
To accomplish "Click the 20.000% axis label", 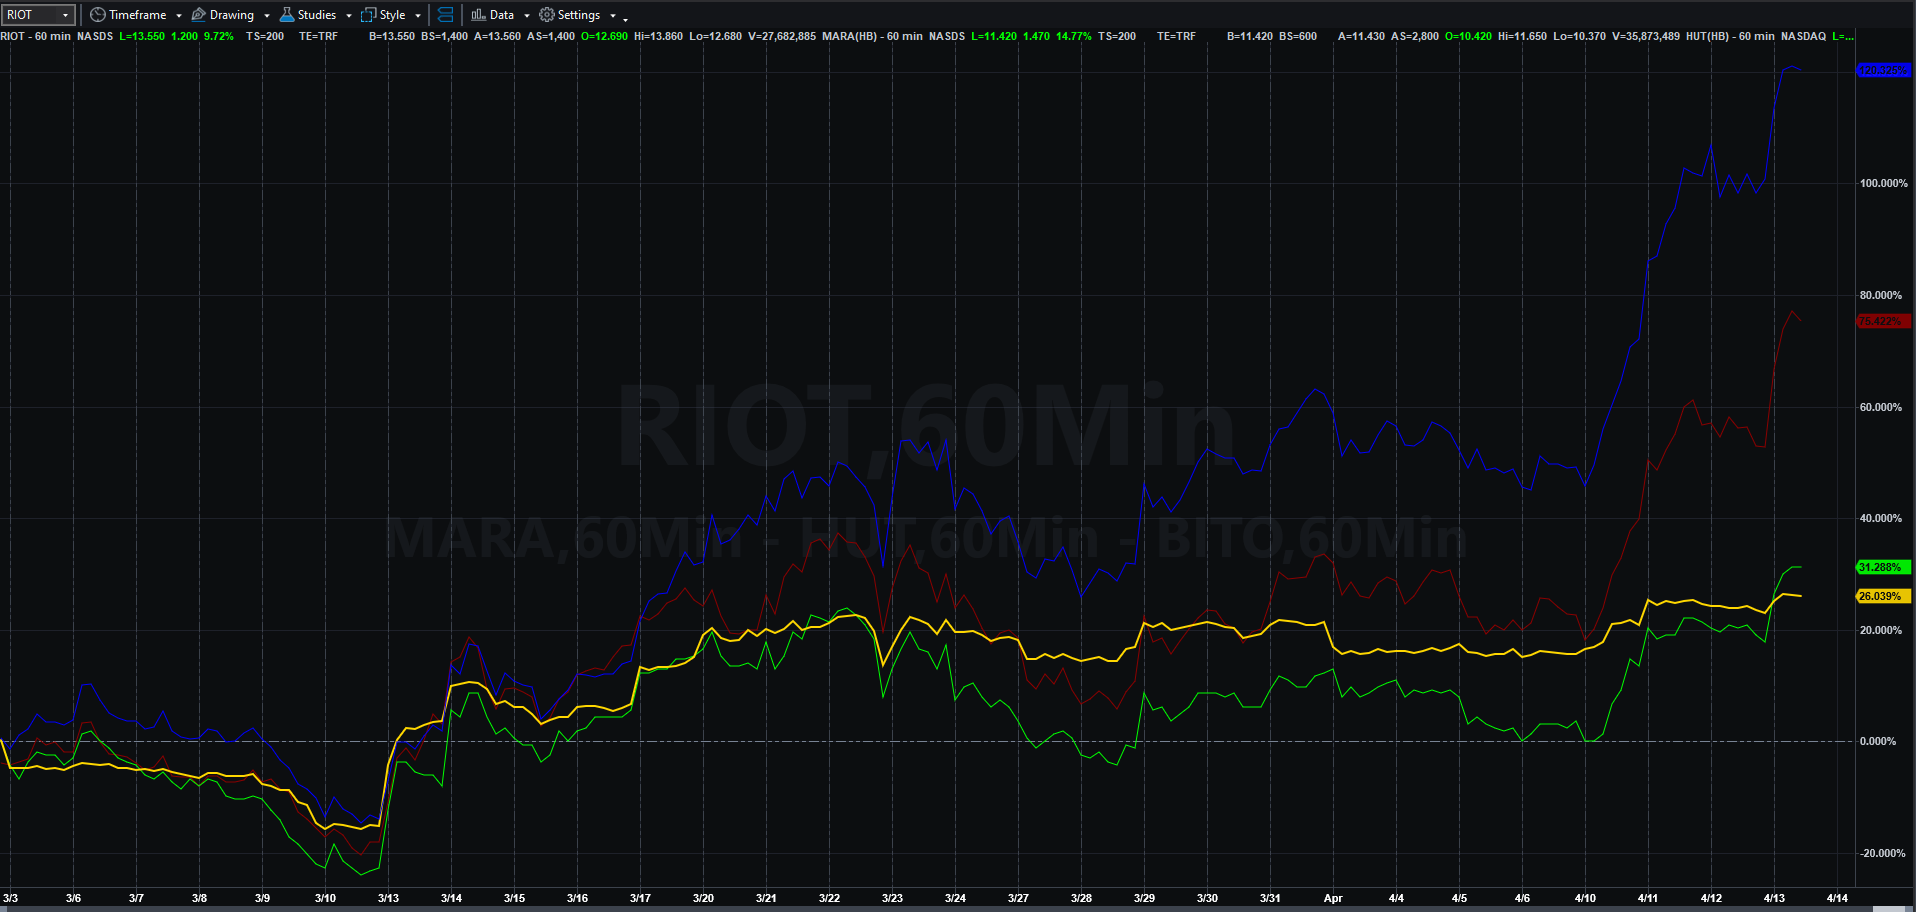I will 1881,630.
